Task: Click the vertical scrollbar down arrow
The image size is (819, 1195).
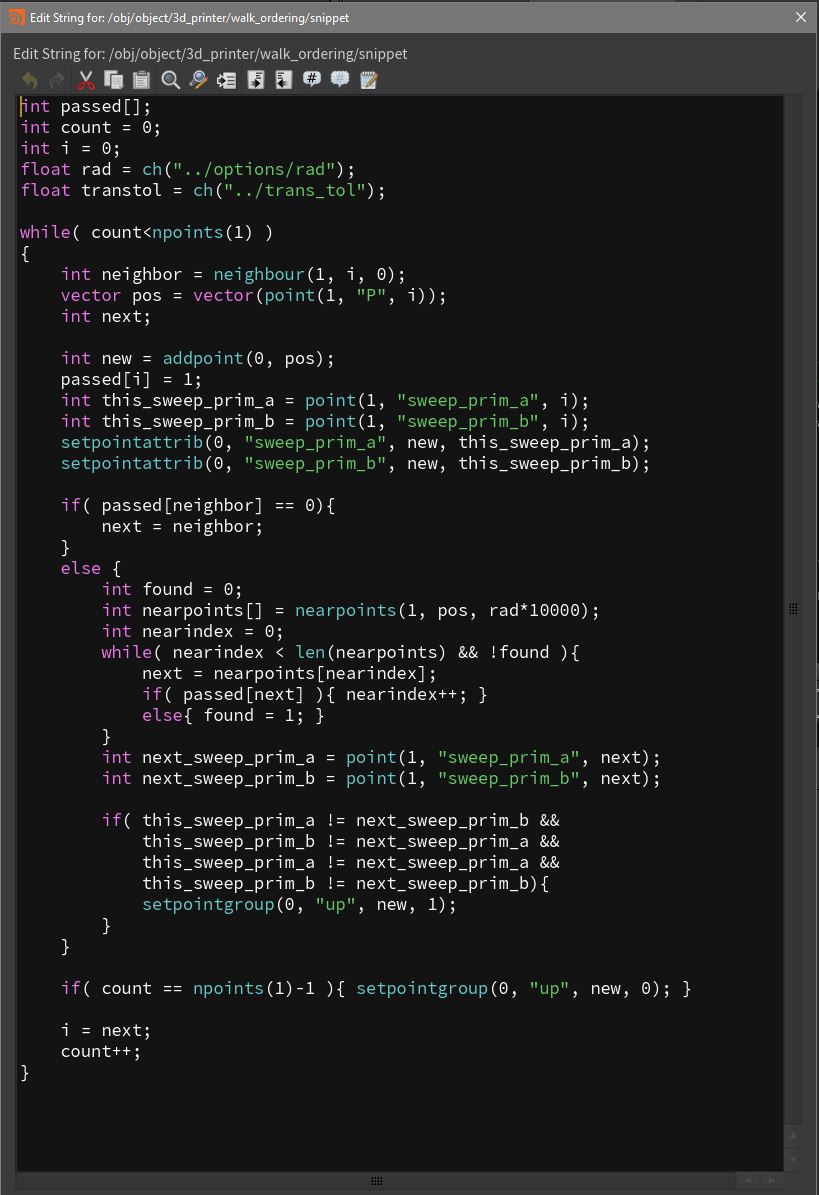Action: [x=793, y=1159]
